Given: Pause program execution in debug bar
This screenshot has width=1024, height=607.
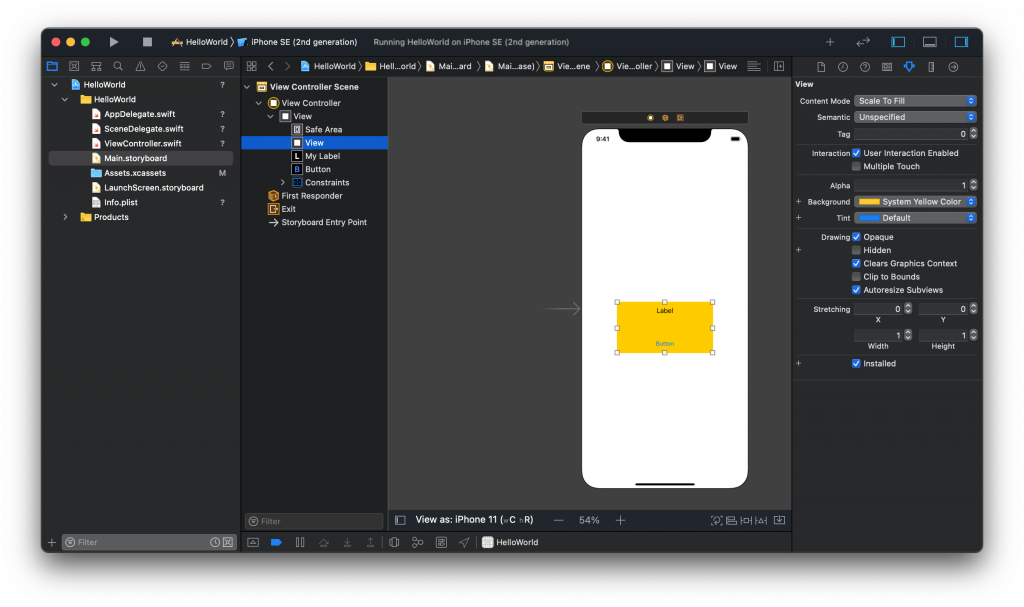Looking at the screenshot, I should [300, 542].
